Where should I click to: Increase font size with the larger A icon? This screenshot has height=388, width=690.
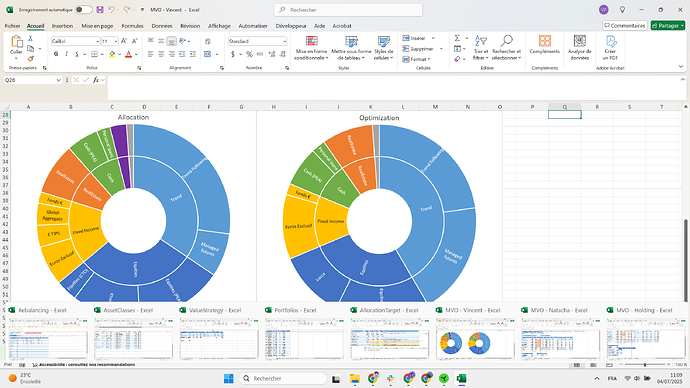[x=124, y=41]
